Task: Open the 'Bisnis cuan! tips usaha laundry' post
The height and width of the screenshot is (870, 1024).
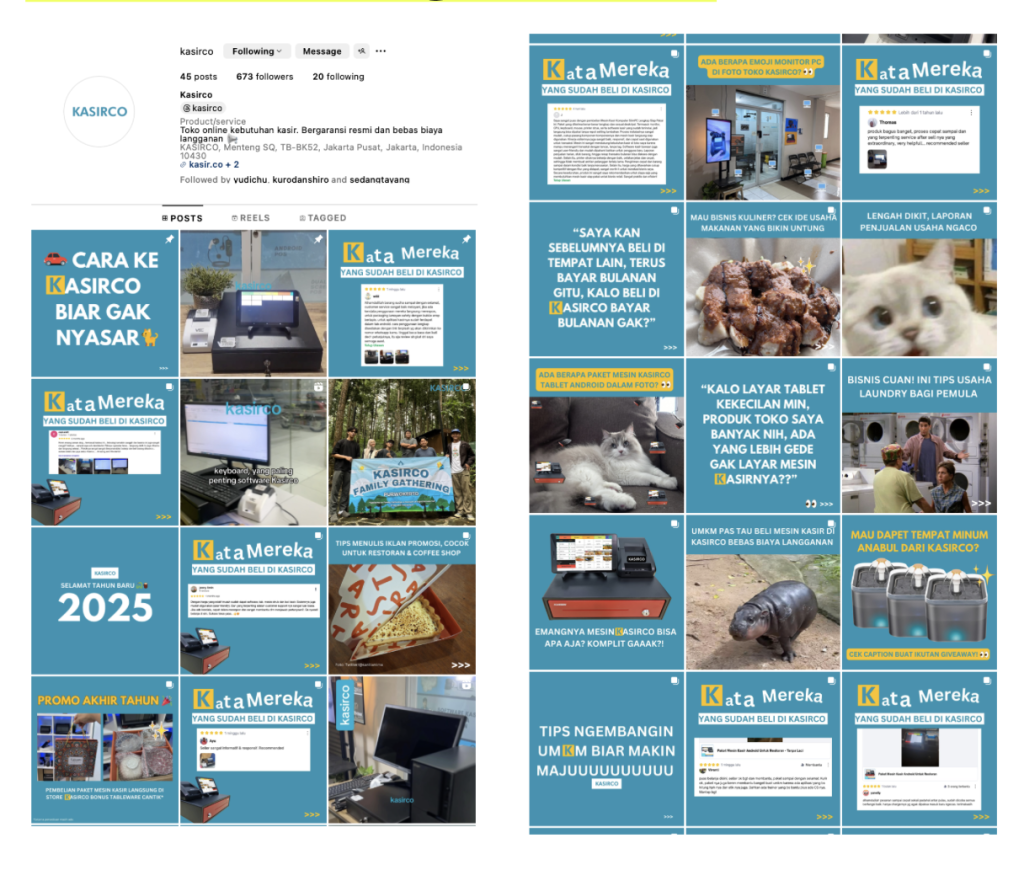Action: tap(920, 436)
